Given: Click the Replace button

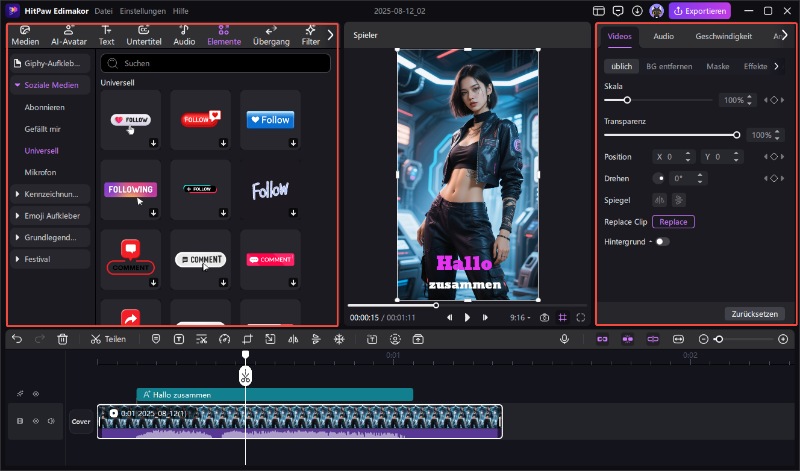Looking at the screenshot, I should (673, 222).
